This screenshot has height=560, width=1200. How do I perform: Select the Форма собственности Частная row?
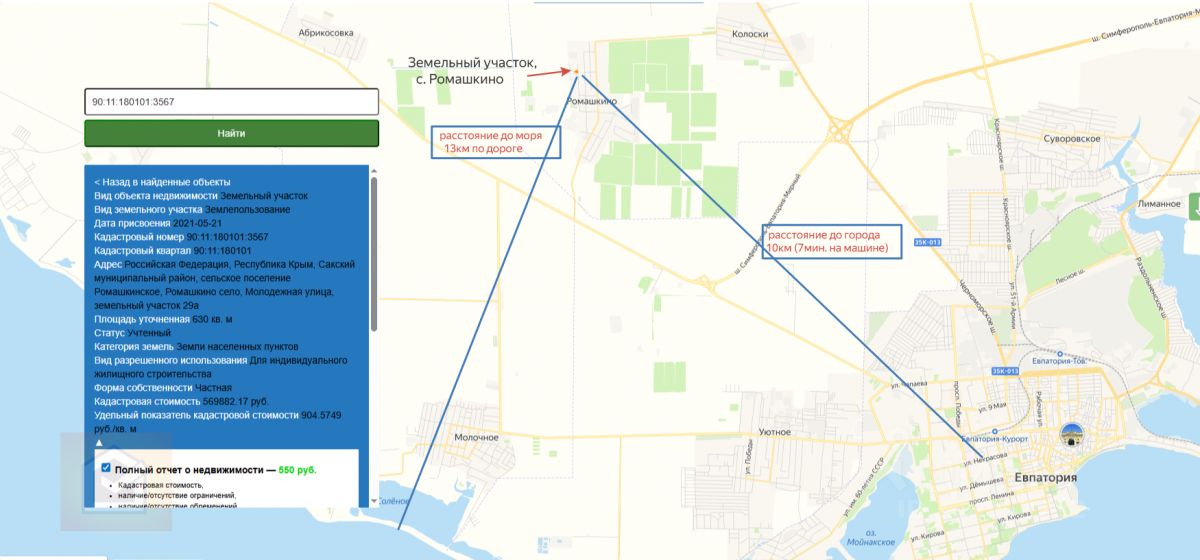click(x=163, y=387)
